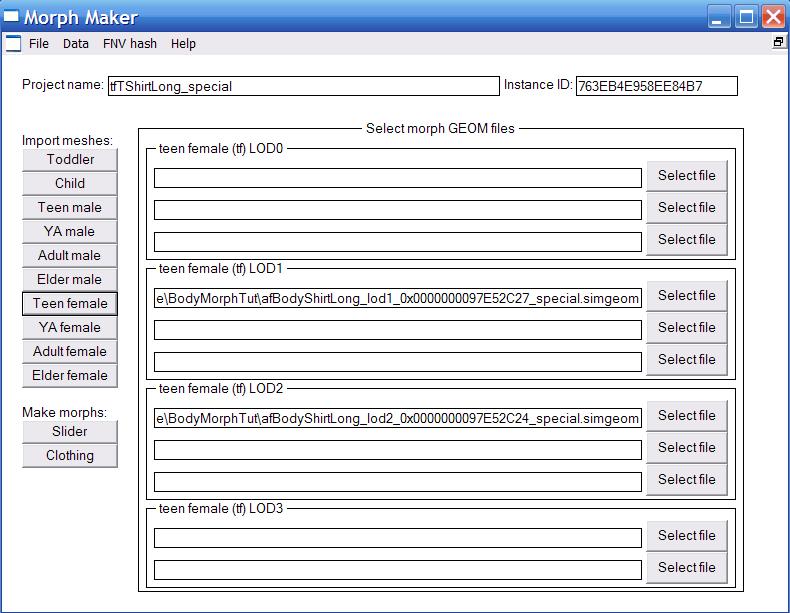Click third Select file button in LOD2
Screen dimensions: 790x613
(687, 480)
